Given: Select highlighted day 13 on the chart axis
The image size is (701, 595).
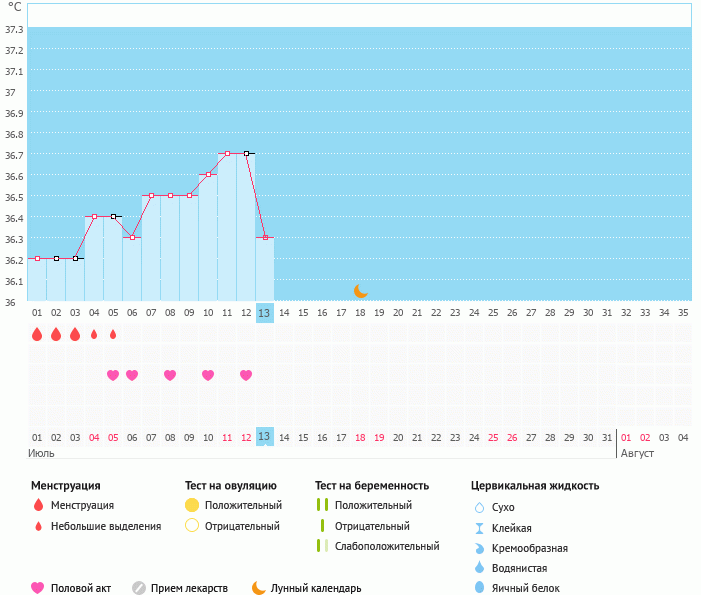Looking at the screenshot, I should (264, 313).
